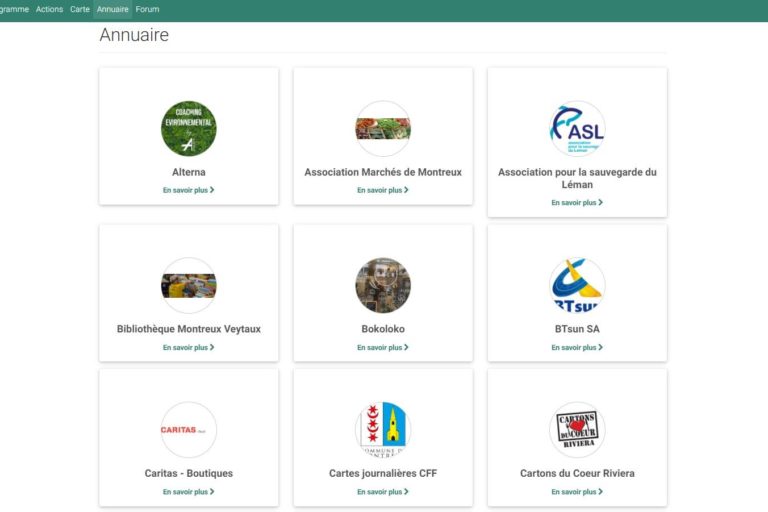
Task: Click the Bibliothèque Montreux Veytaux card title
Action: click(188, 329)
